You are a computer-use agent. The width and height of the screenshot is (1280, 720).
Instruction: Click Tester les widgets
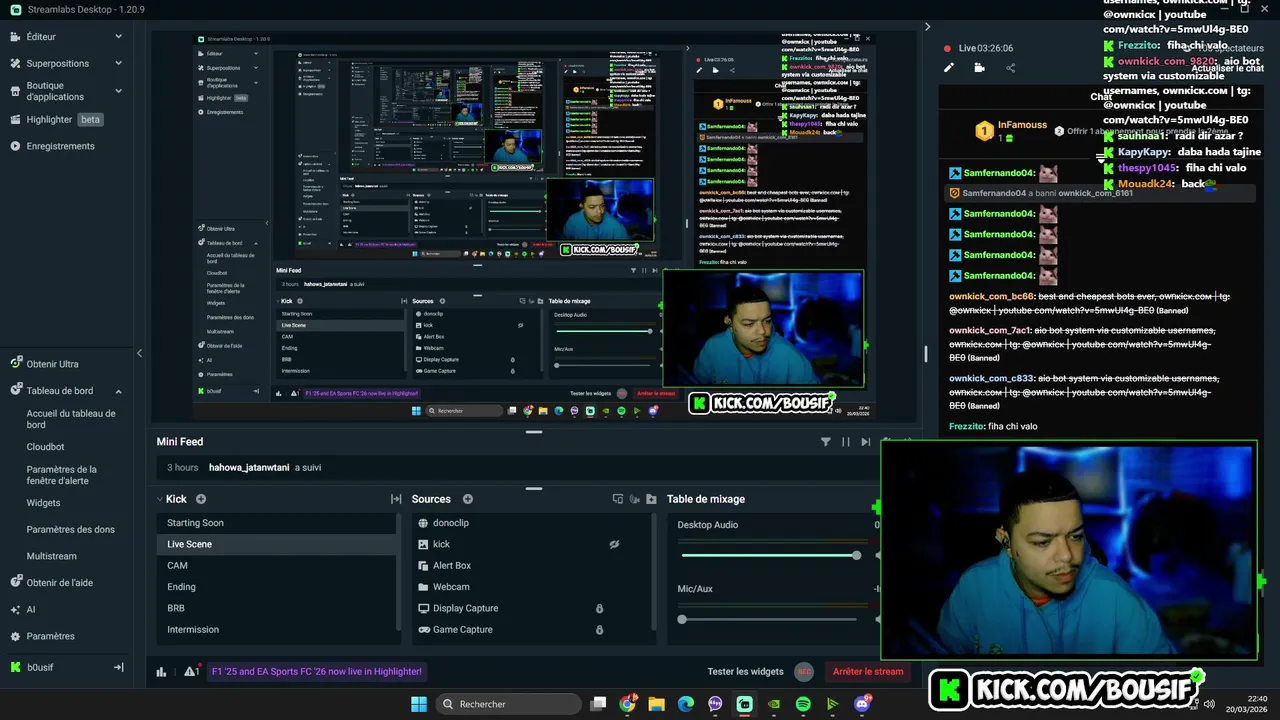745,672
